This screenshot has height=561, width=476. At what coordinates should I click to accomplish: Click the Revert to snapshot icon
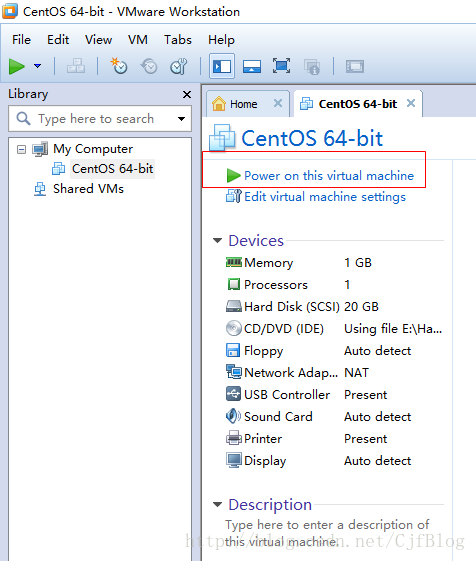[x=149, y=67]
